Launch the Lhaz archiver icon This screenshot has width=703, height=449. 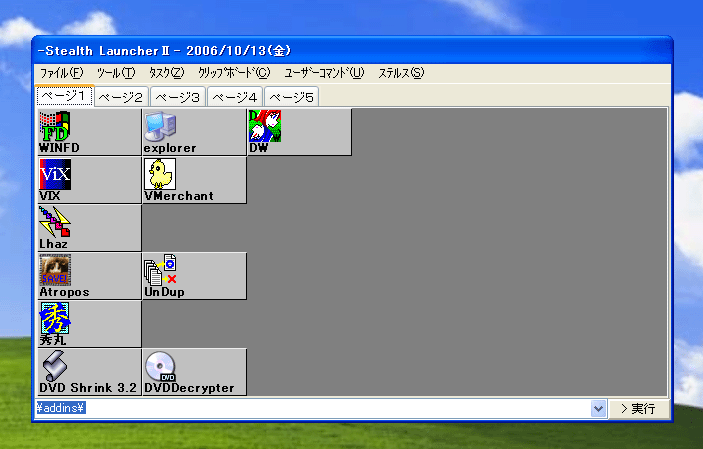[x=89, y=228]
